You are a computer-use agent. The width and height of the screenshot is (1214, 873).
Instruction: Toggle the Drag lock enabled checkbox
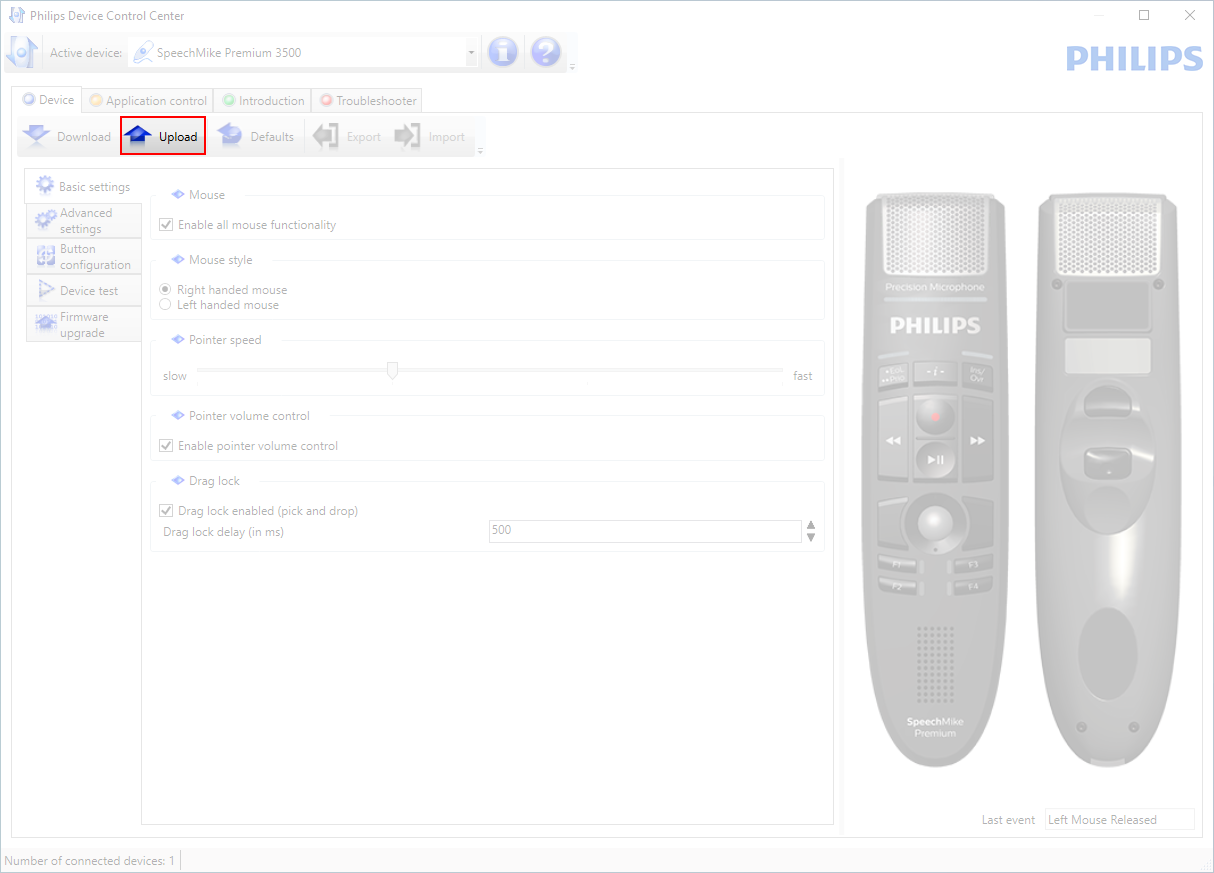point(166,511)
